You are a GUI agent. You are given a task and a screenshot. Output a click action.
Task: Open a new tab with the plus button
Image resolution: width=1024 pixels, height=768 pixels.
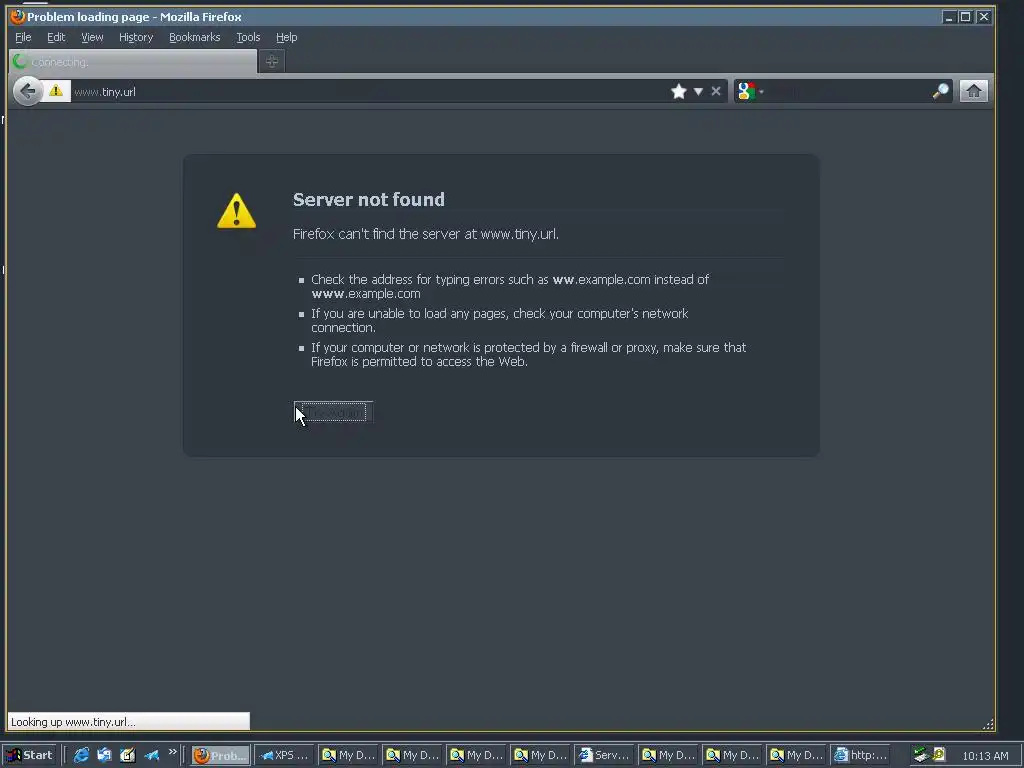[272, 61]
